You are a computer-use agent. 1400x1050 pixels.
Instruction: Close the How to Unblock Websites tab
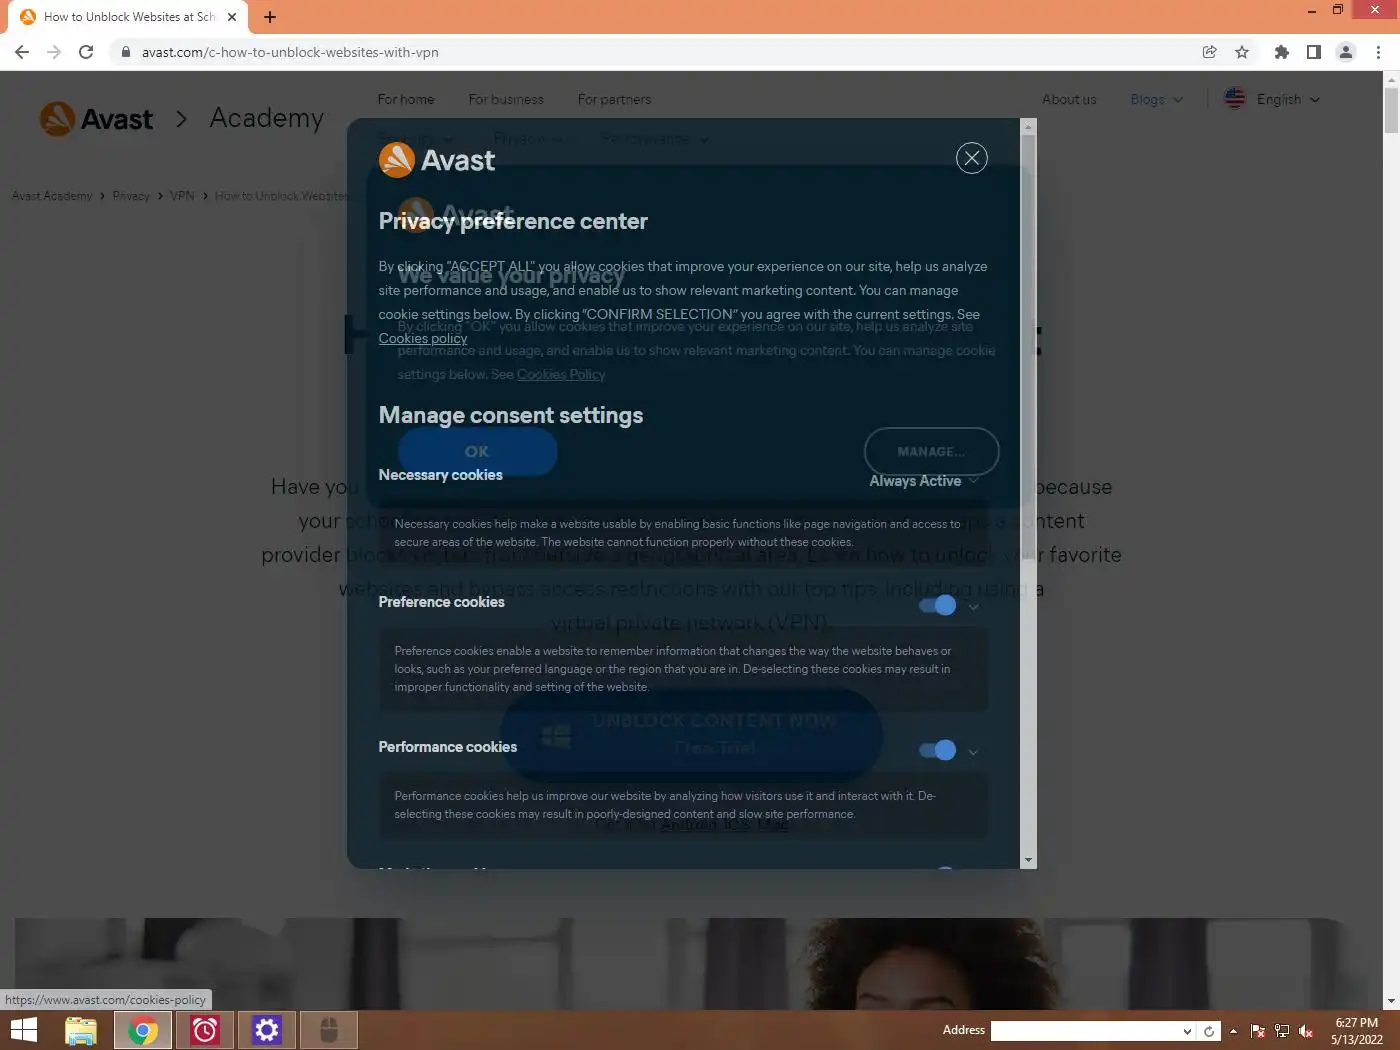232,17
